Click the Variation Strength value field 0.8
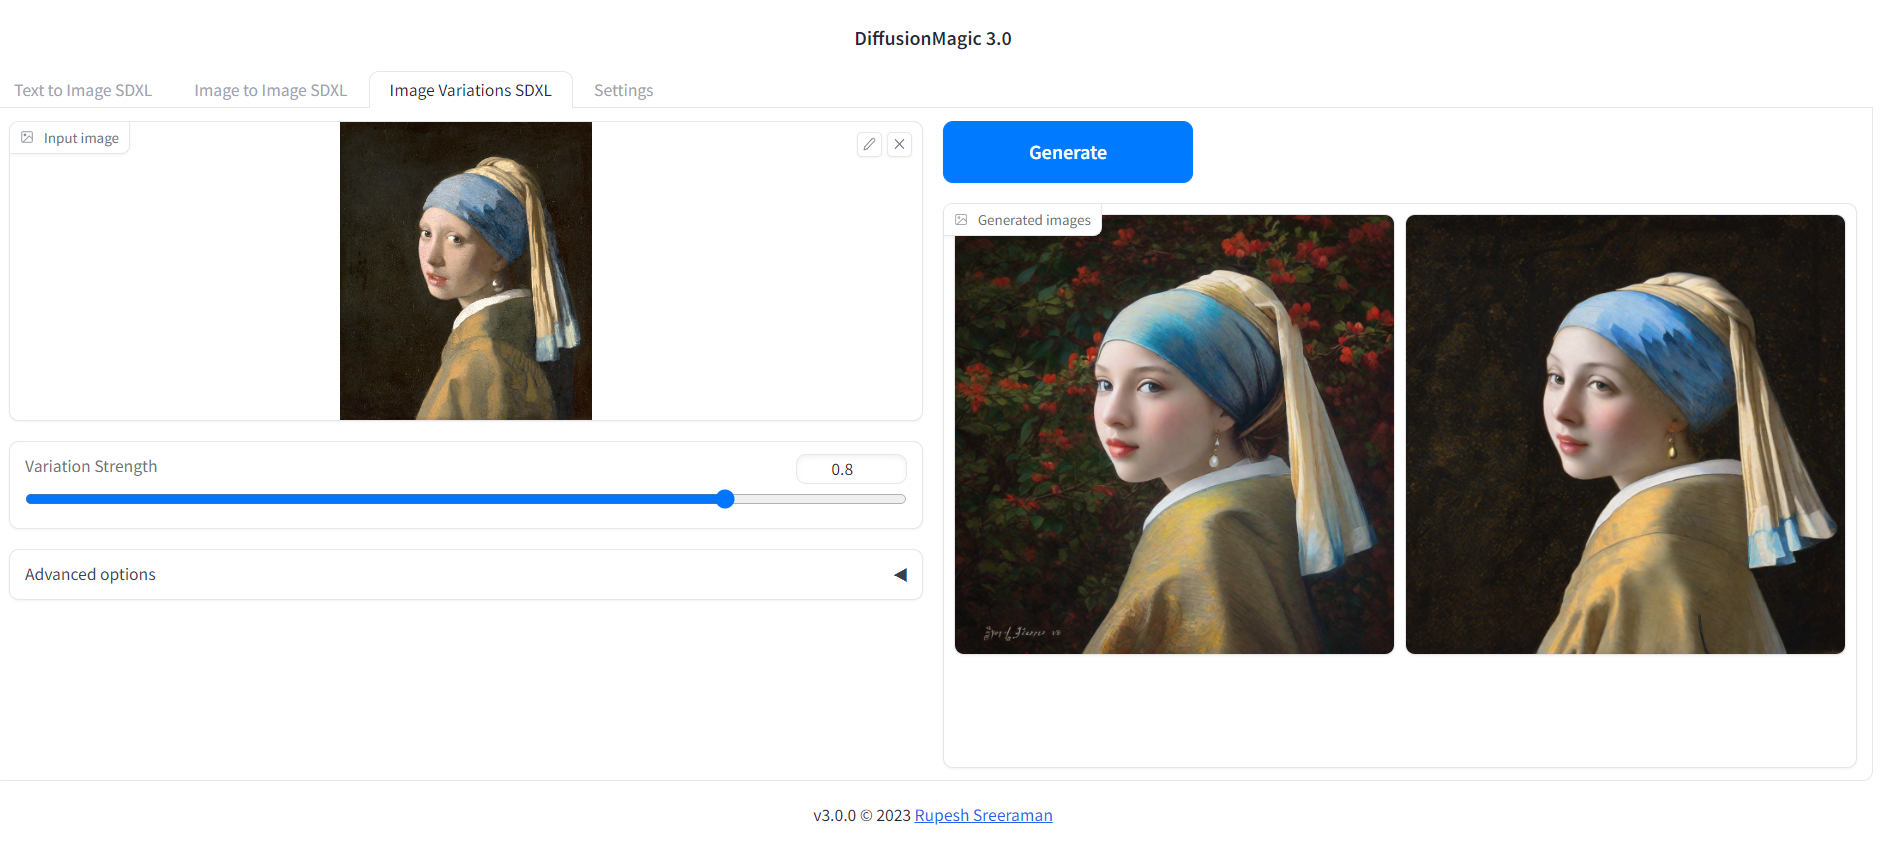The image size is (1882, 845). pyautogui.click(x=851, y=469)
